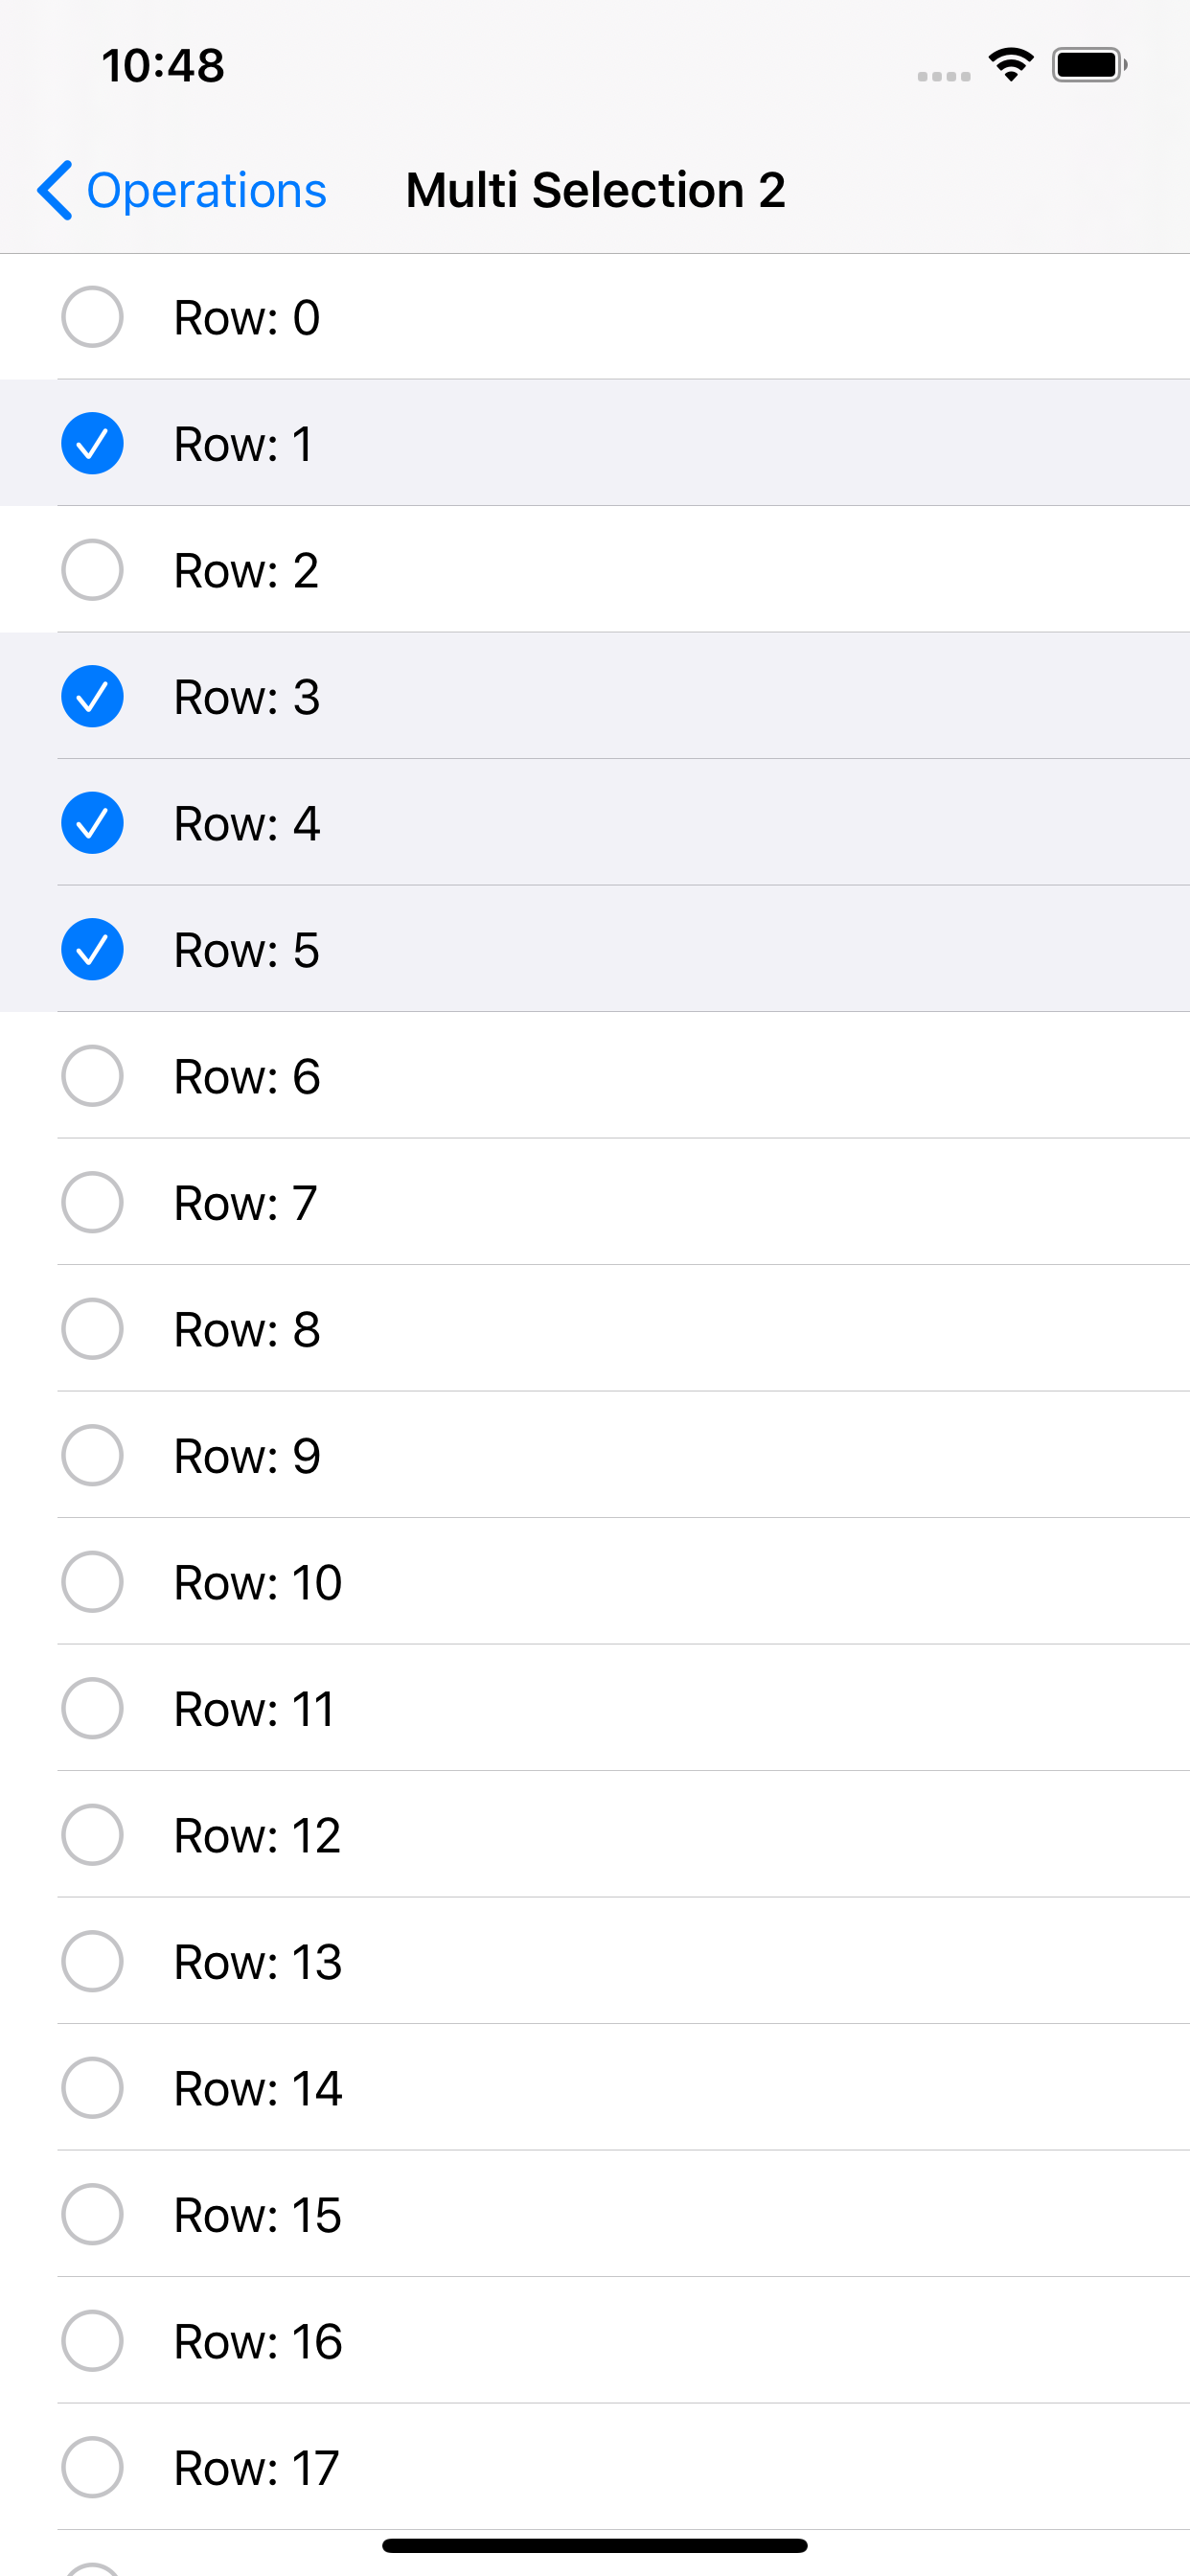Check the Row: 13 circle
Viewport: 1190px width, 2576px height.
[92, 1961]
